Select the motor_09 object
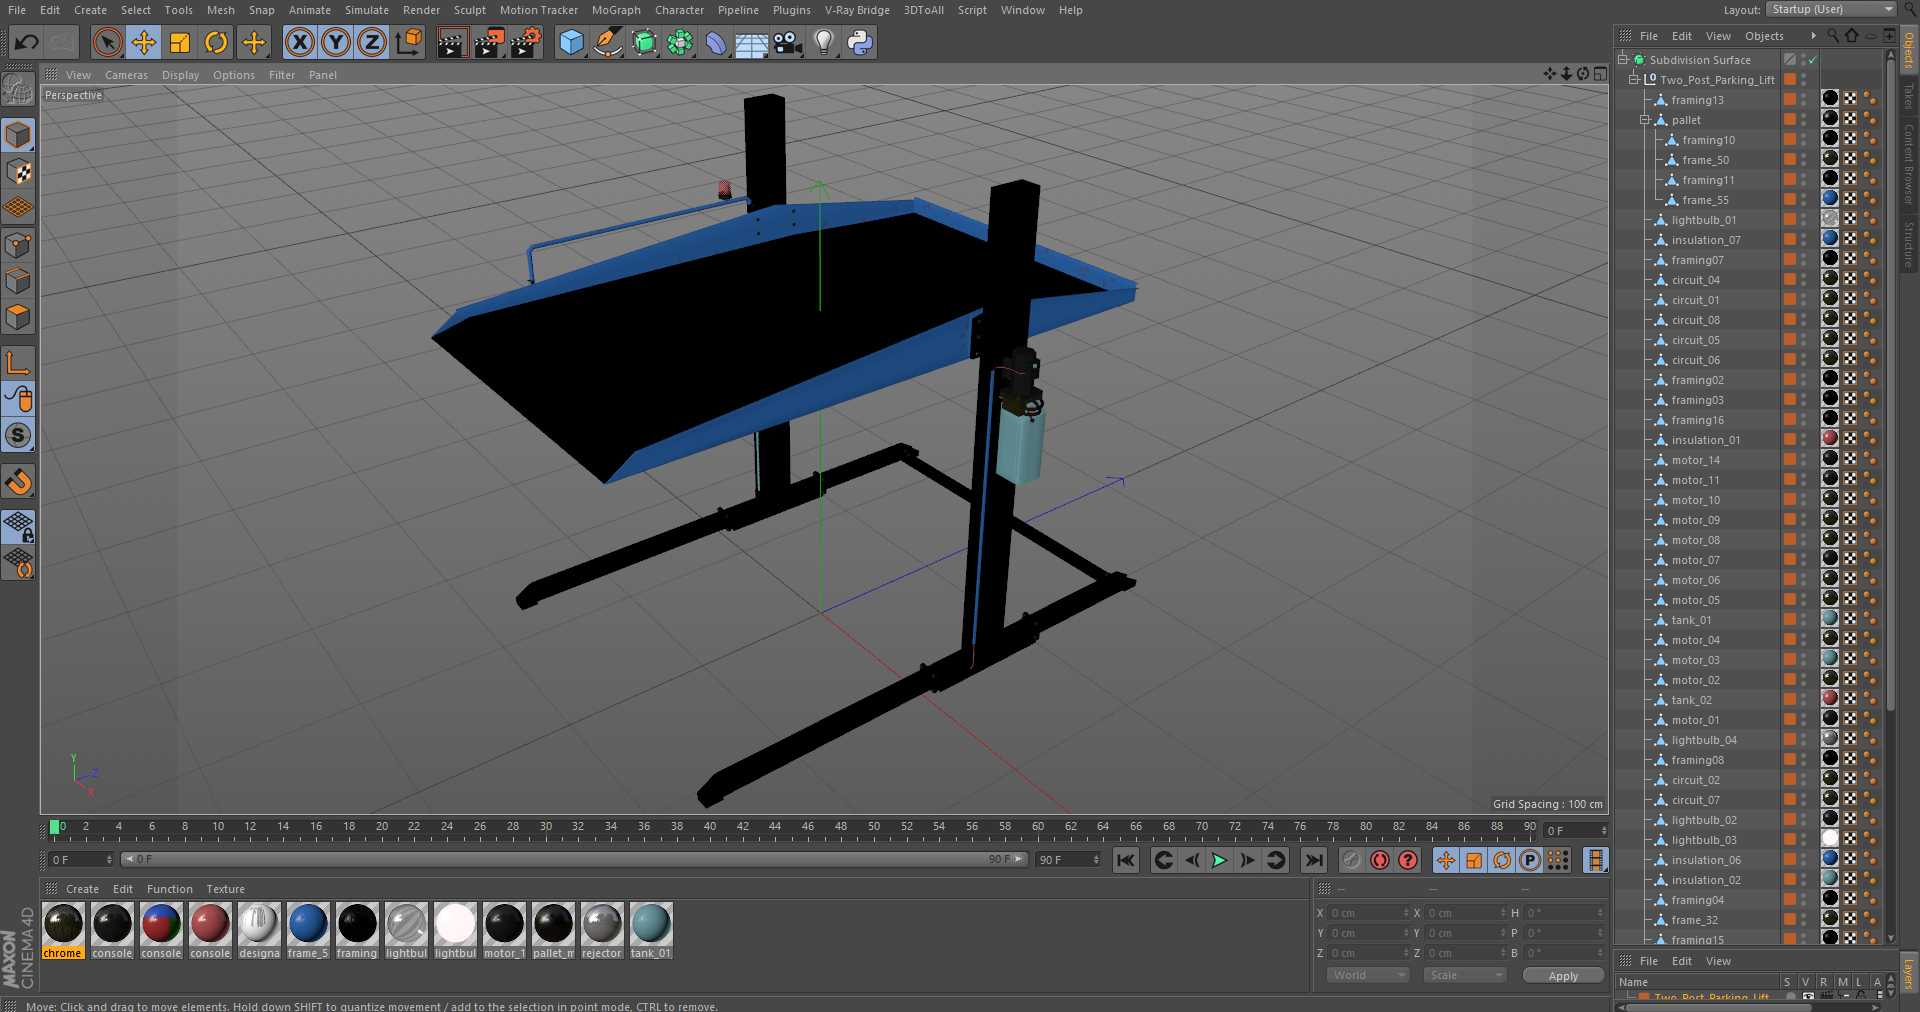The image size is (1920, 1012). tap(1696, 520)
